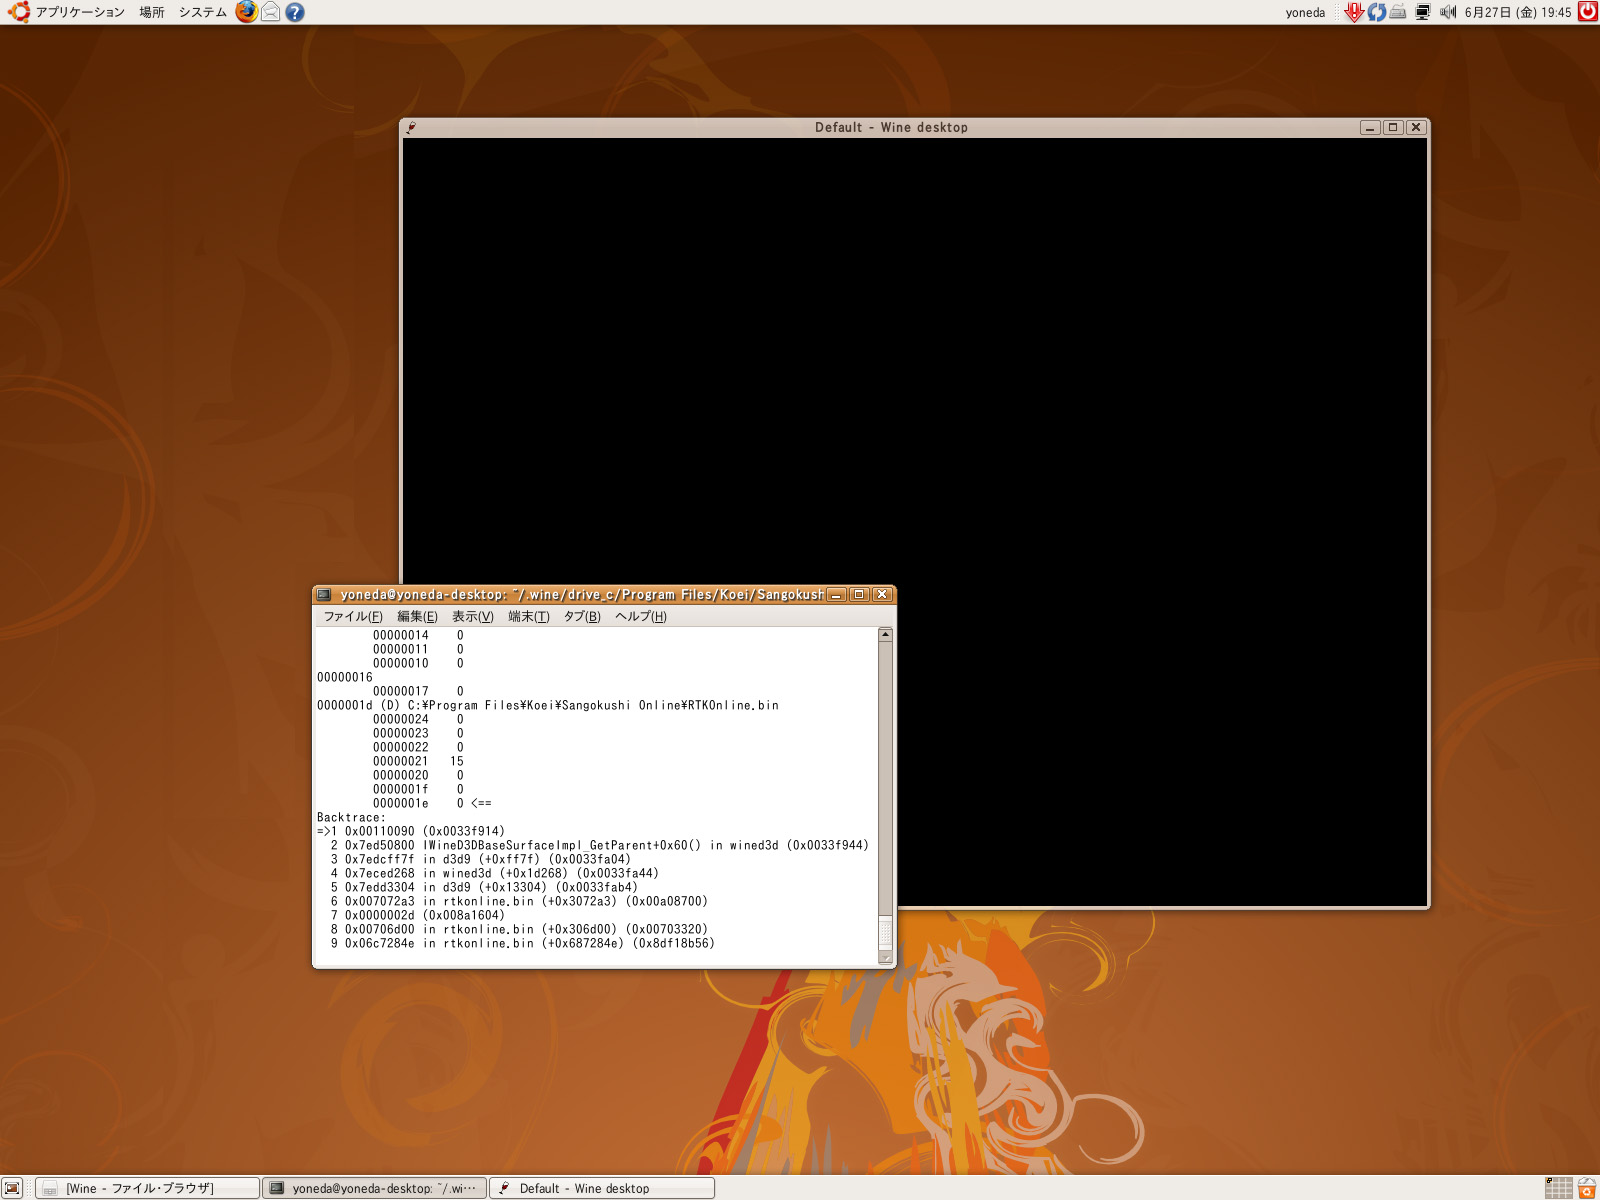Minimize the Wine desktop window
The height and width of the screenshot is (1200, 1600).
pos(1370,127)
